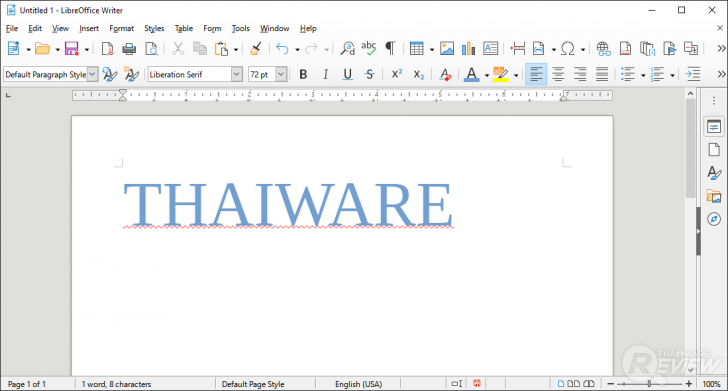Insert a footnote

click(x=625, y=48)
